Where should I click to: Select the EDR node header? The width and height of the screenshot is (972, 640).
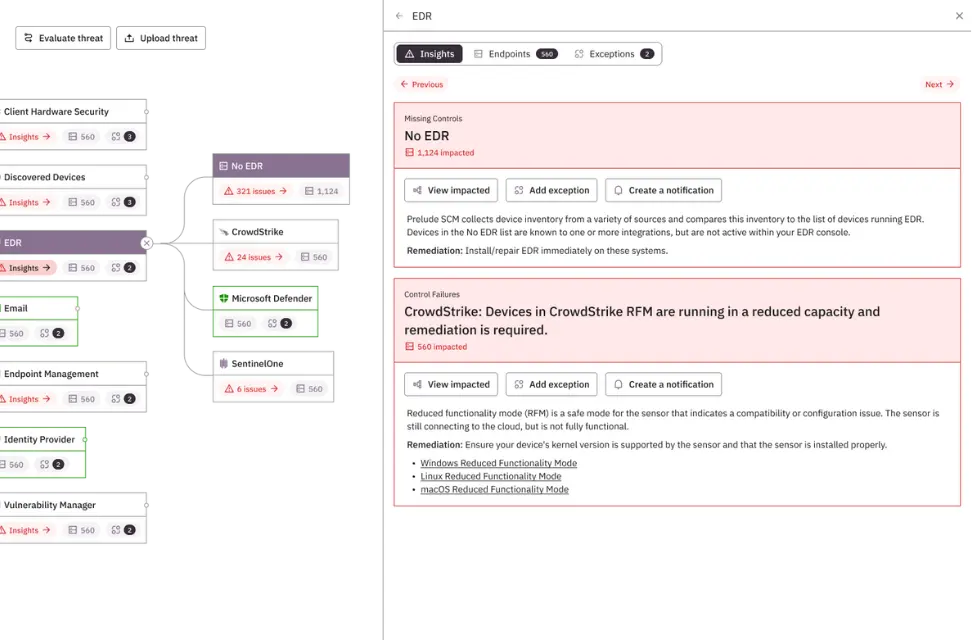70,243
